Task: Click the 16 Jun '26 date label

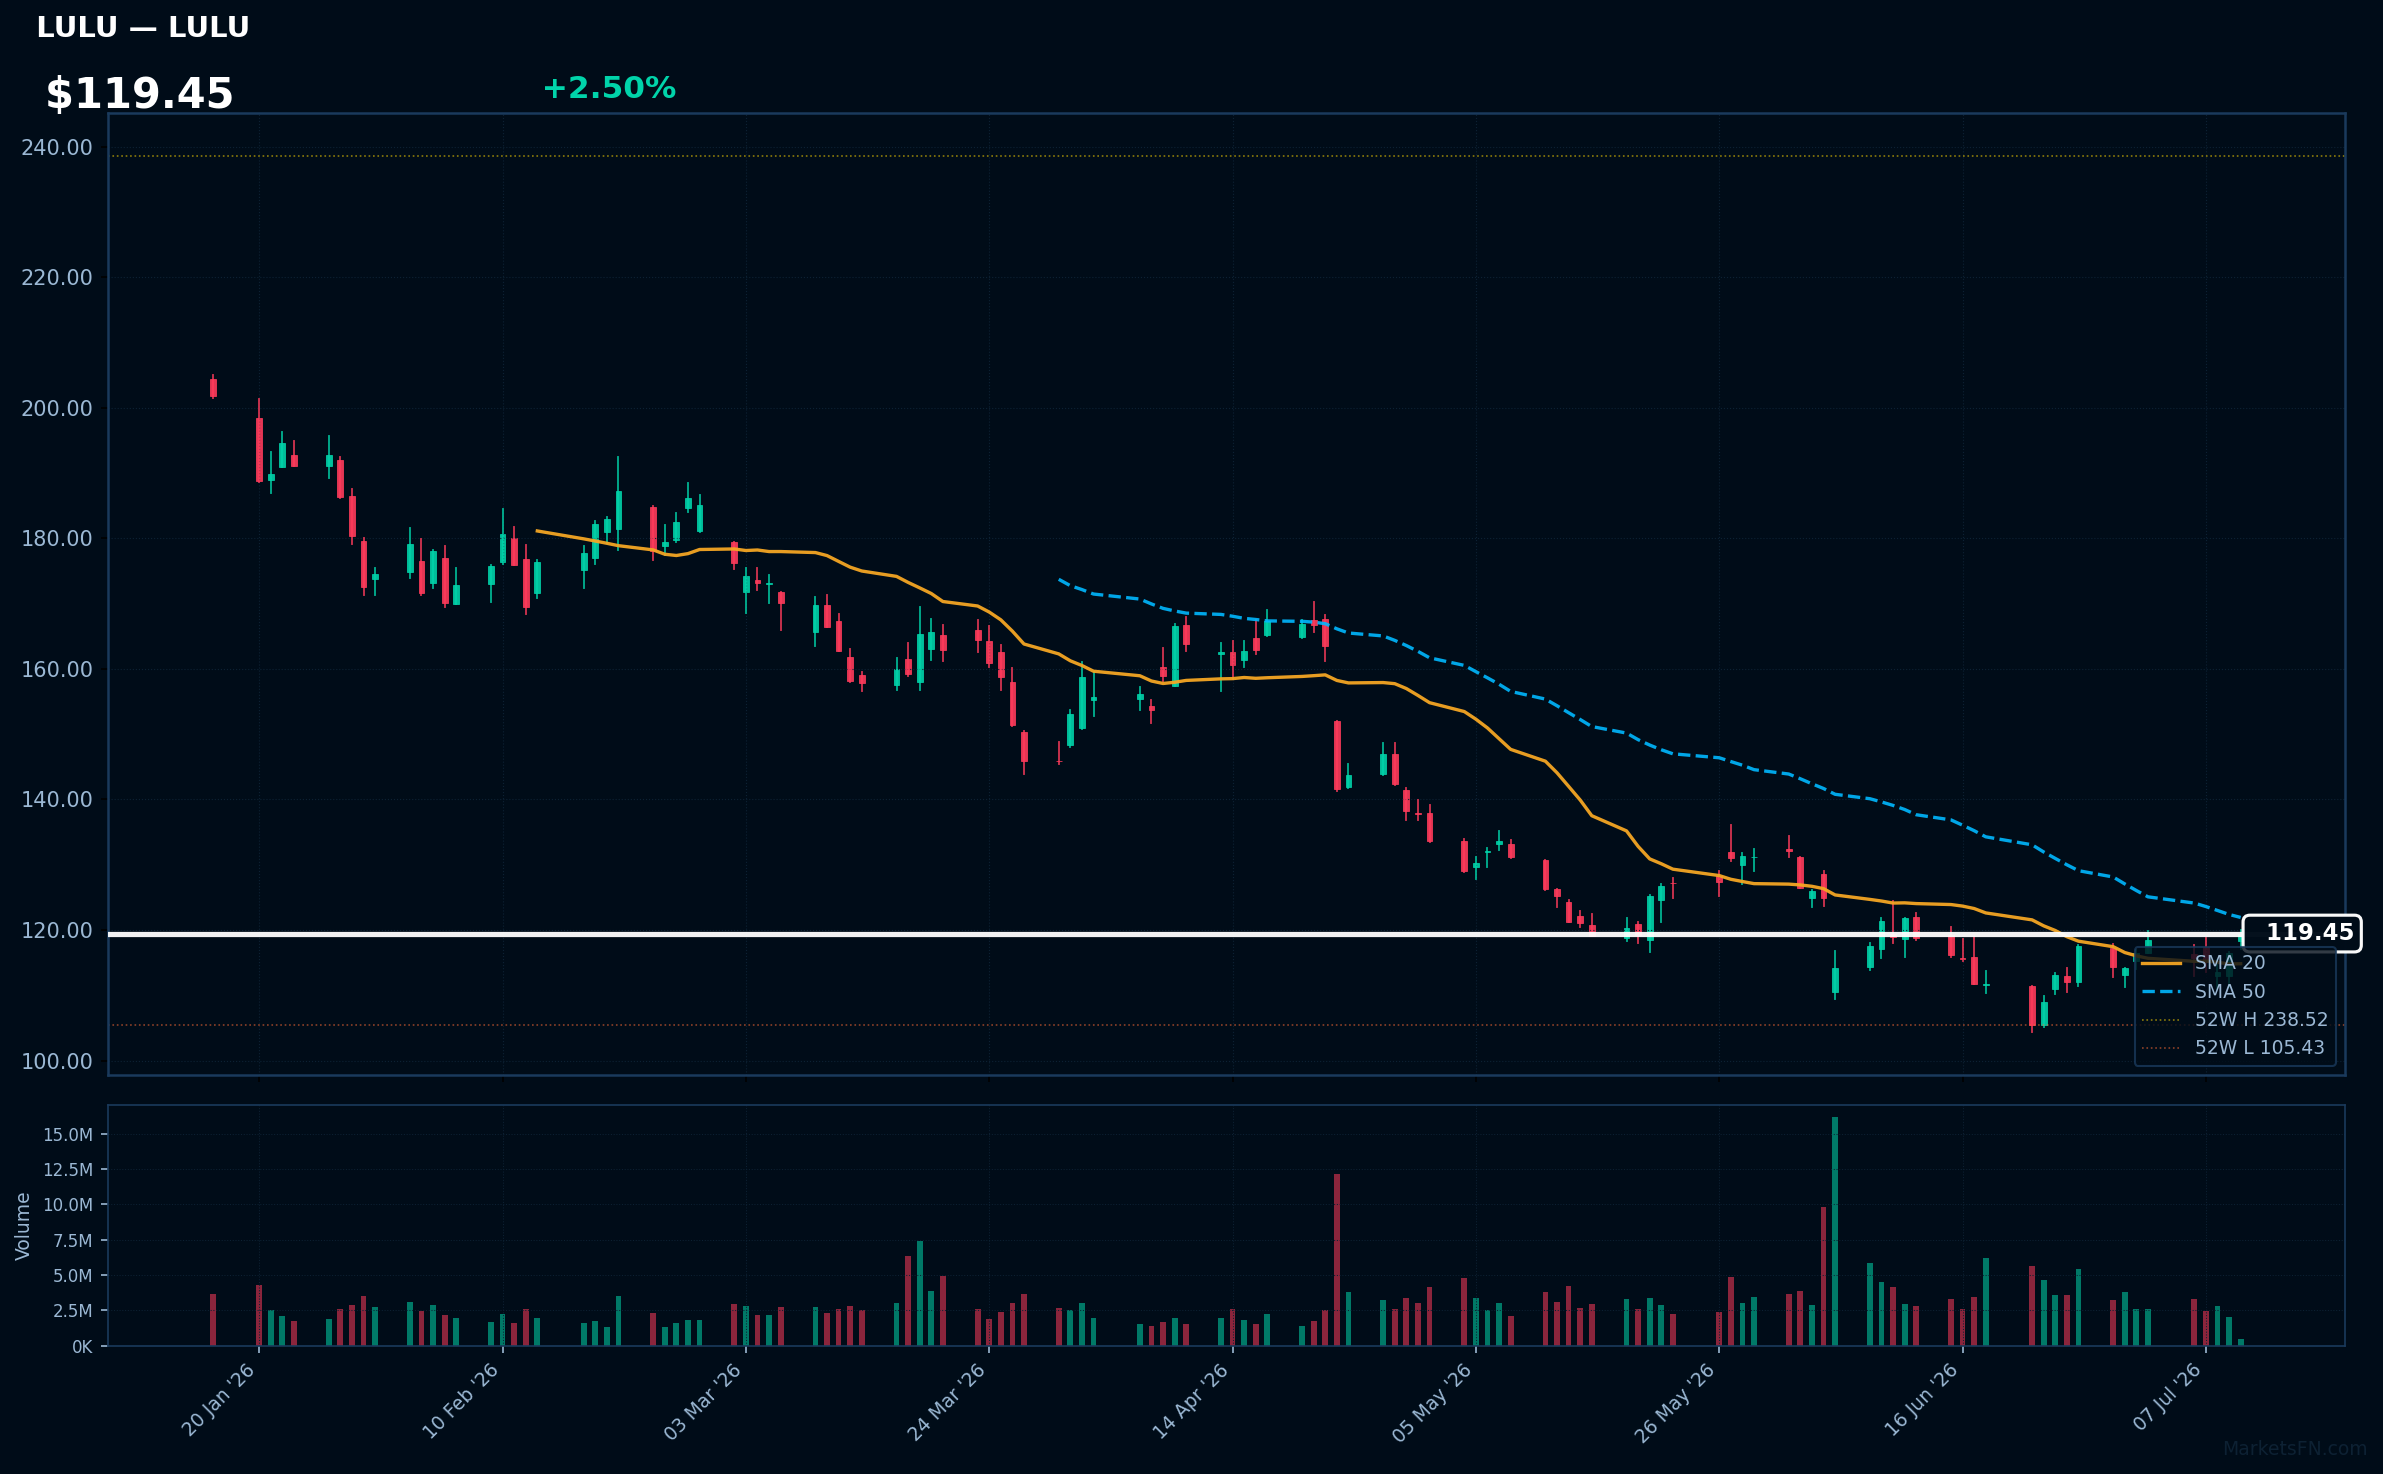Action: click(x=1921, y=1400)
